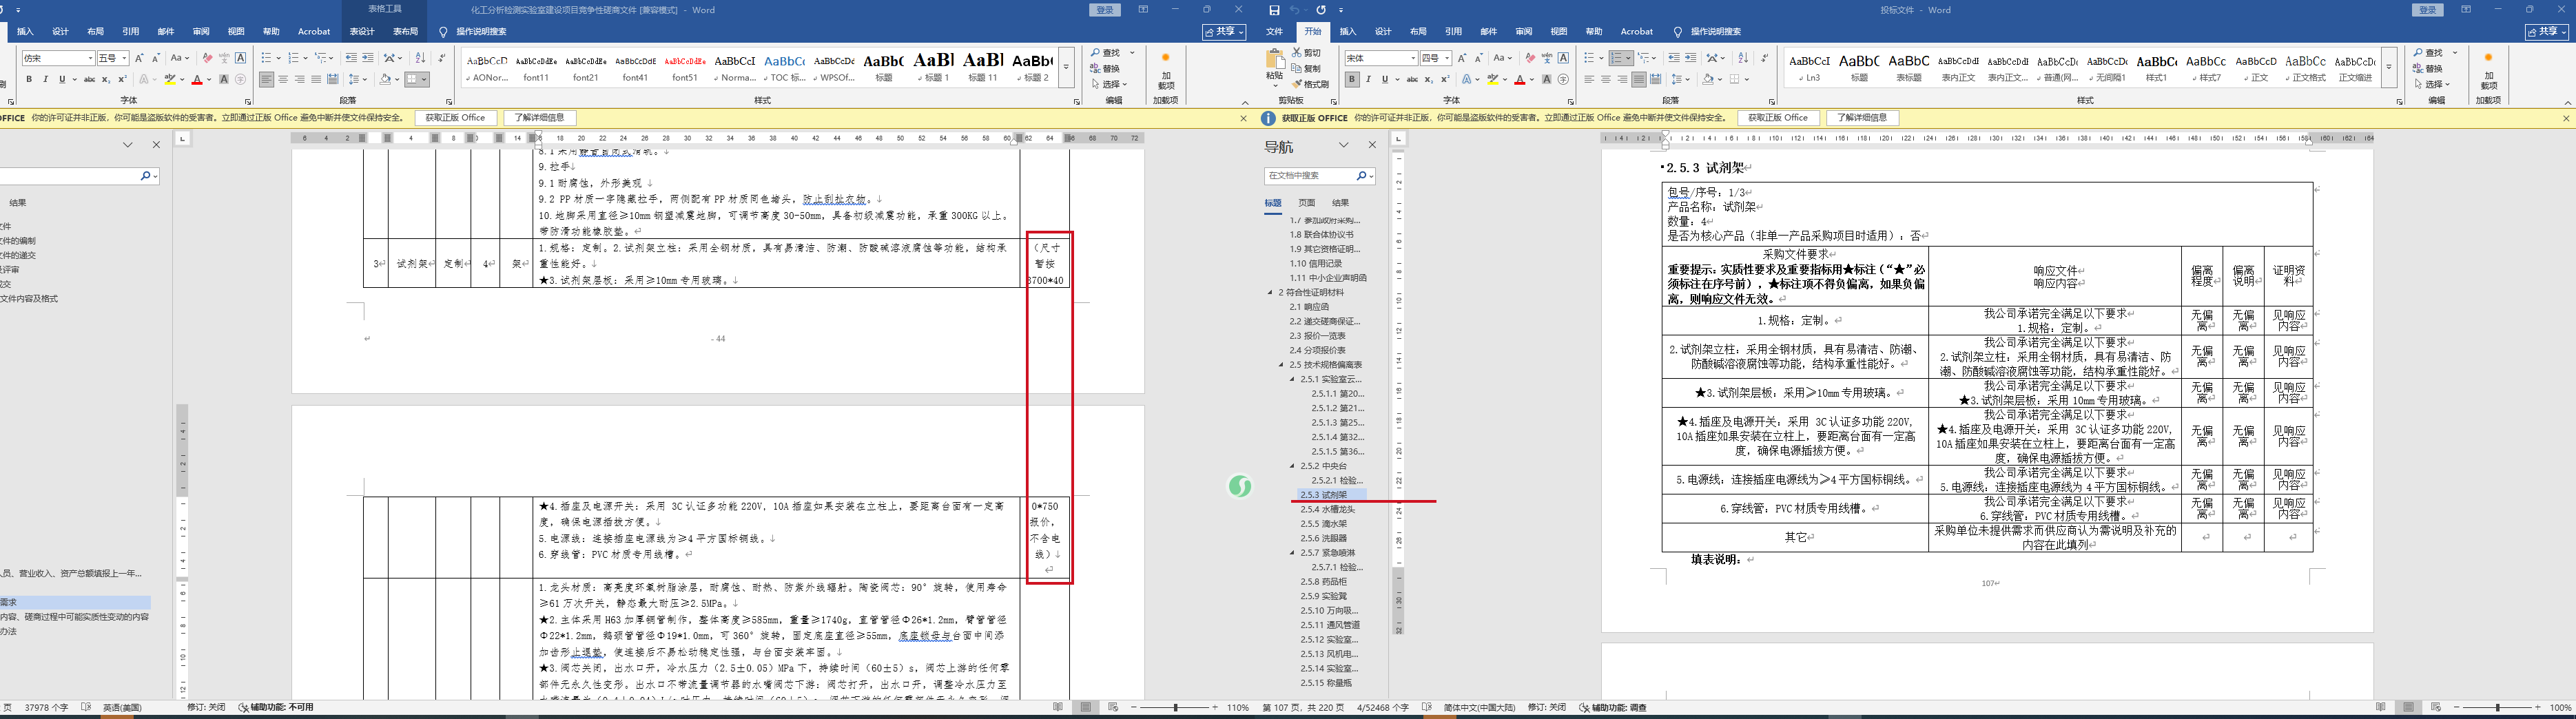Click Find (查找) in 投标文件 window
This screenshot has width=2576, height=719.
click(2427, 53)
